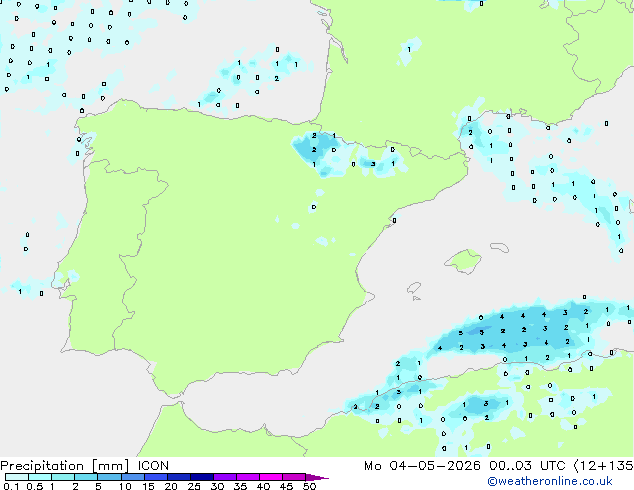Screen dimensions: 634x490
Task: Click the '00..03 UTC' time text
Action: (527, 466)
